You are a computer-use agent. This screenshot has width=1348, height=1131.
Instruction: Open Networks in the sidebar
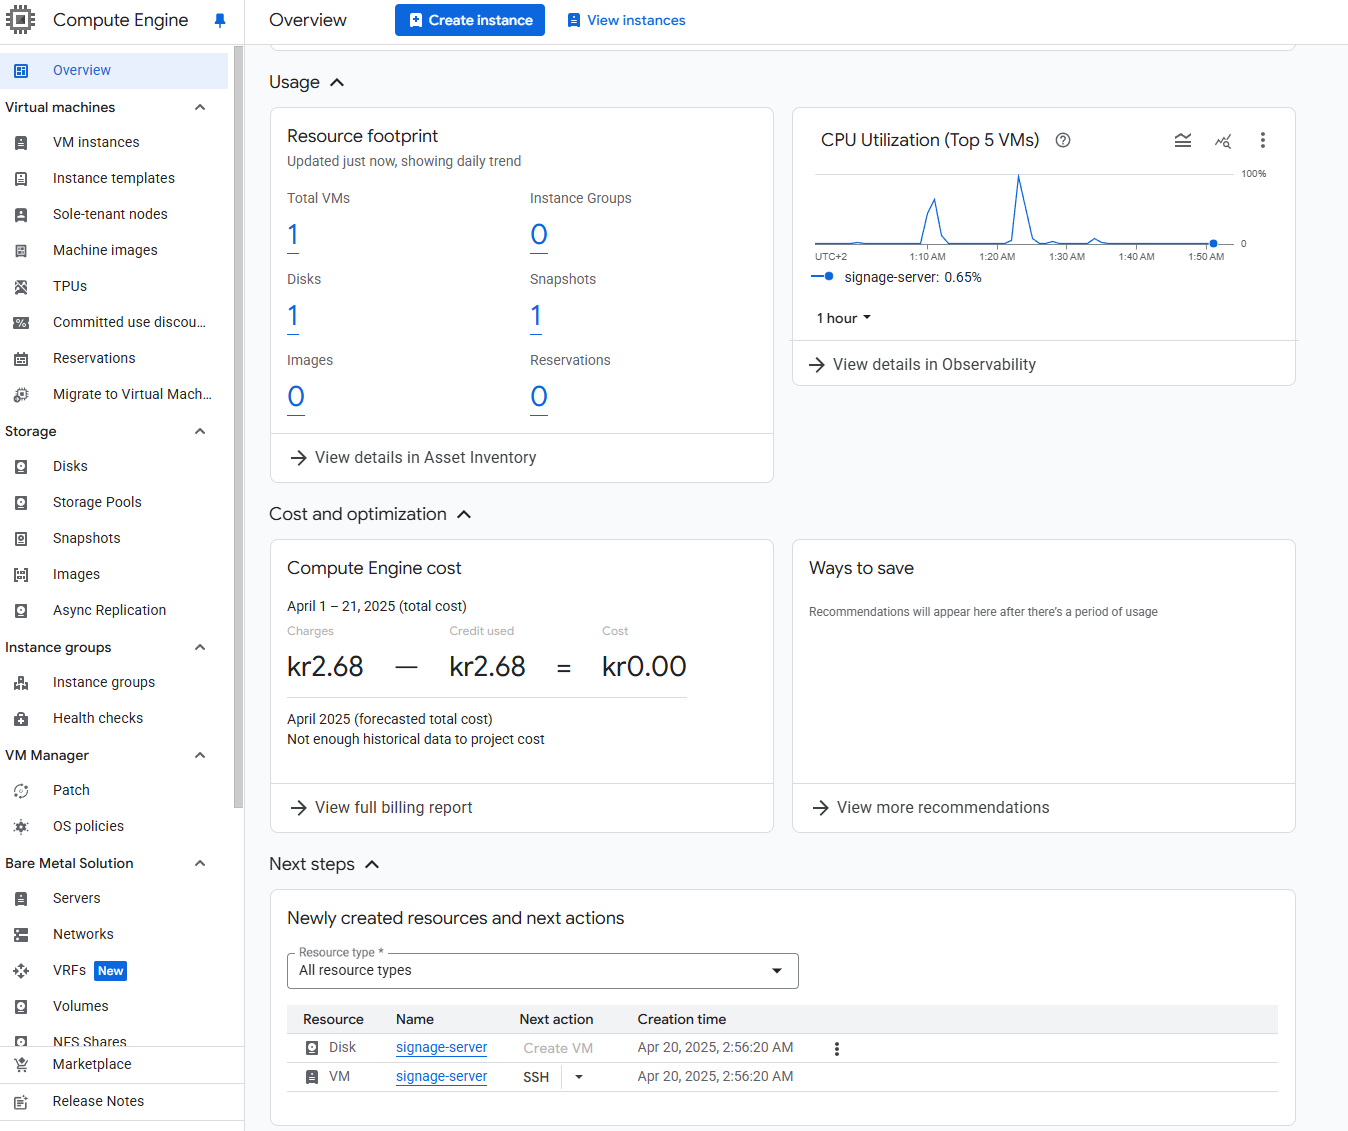[x=83, y=934]
